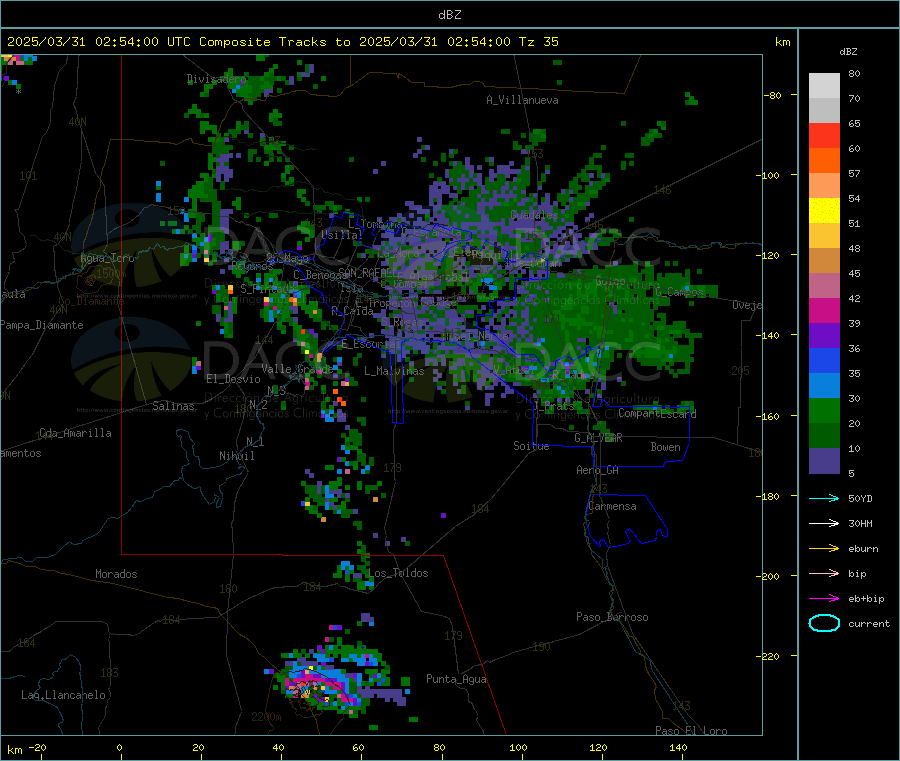This screenshot has height=761, width=900.
Task: Pick the green 20–30 dBZ swatch
Action: coord(824,410)
